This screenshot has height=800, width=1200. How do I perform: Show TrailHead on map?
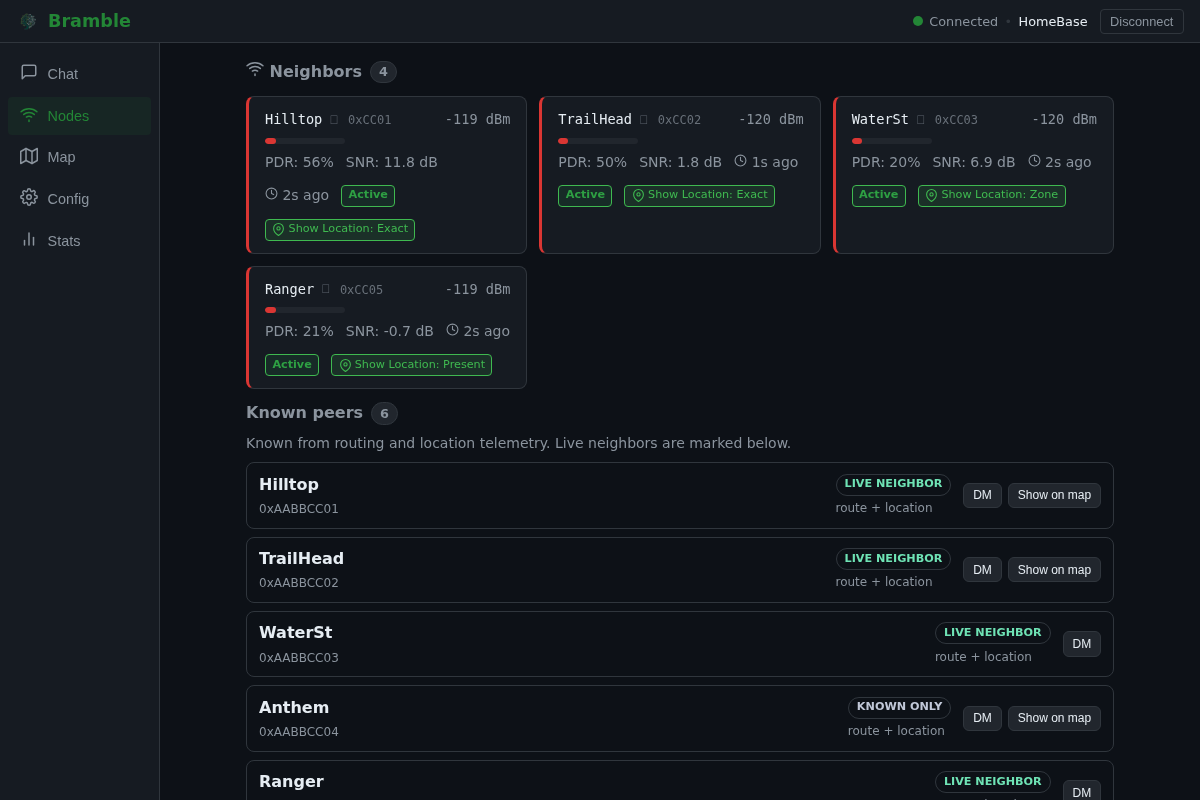1054,570
